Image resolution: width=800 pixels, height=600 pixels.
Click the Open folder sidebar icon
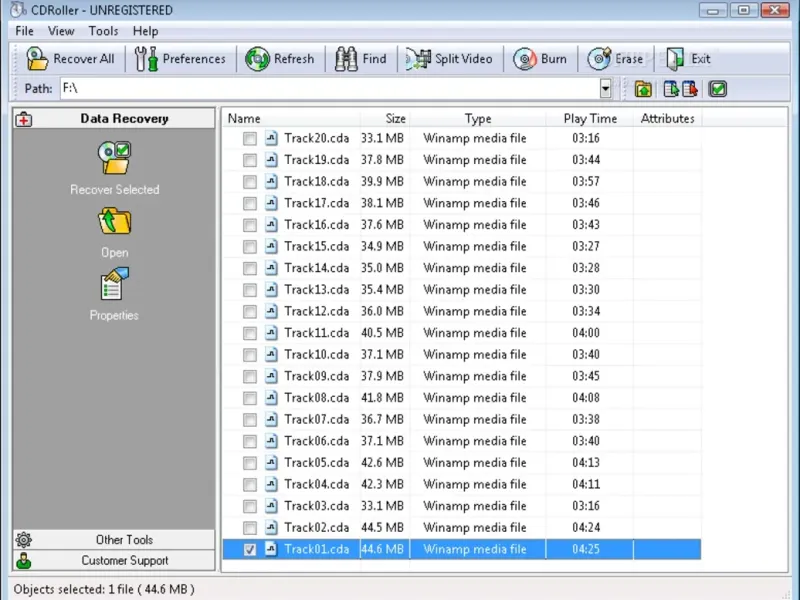pos(115,221)
